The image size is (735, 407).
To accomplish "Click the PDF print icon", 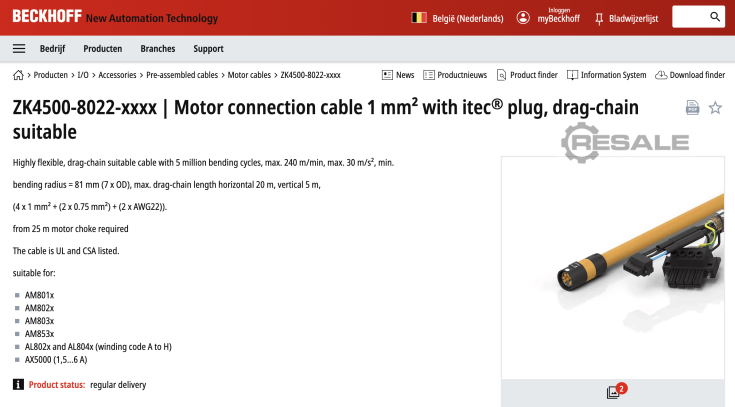I will [x=692, y=108].
